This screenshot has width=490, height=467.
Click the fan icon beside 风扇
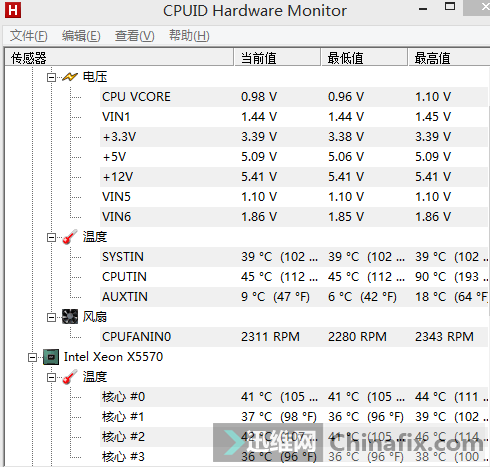tap(70, 317)
